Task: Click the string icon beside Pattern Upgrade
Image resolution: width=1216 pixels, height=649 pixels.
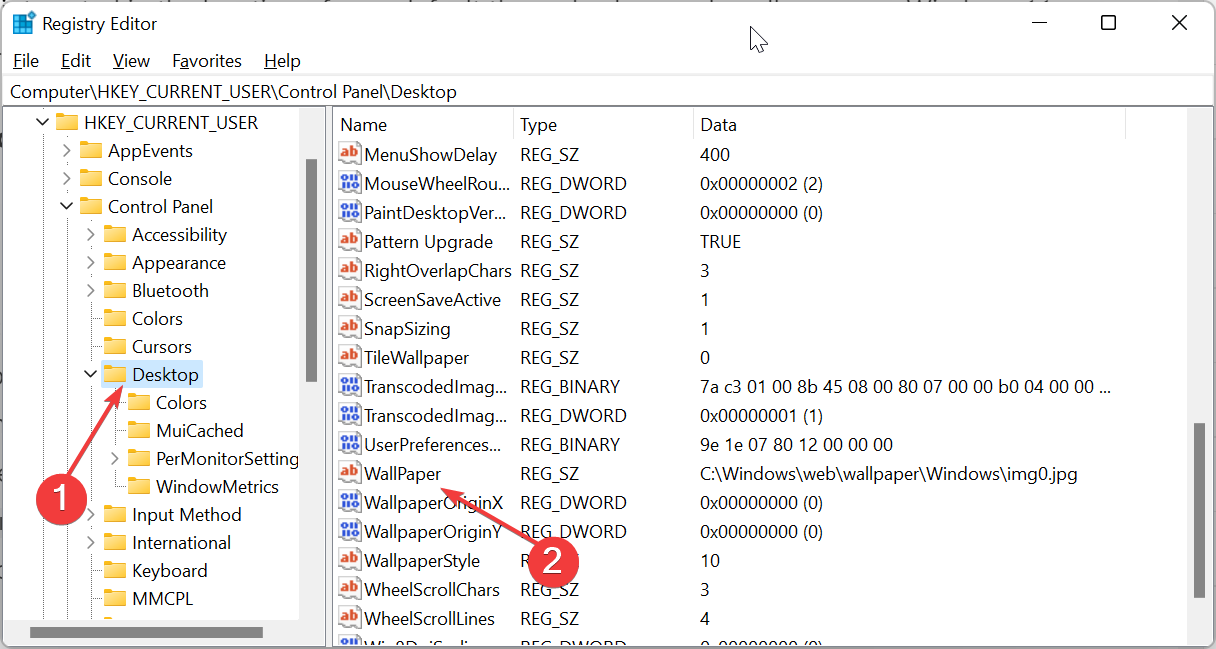Action: (349, 241)
